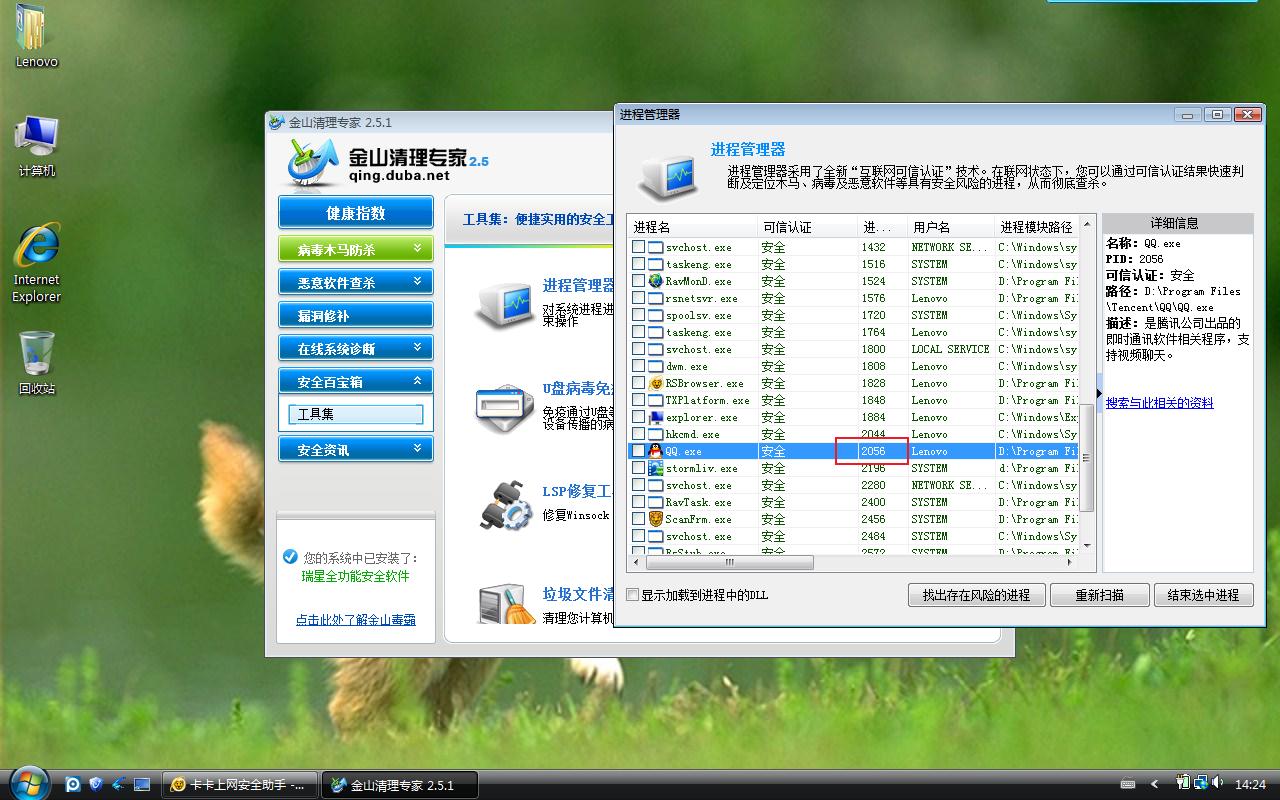Show hidden tray icons arrow

tap(1155, 784)
